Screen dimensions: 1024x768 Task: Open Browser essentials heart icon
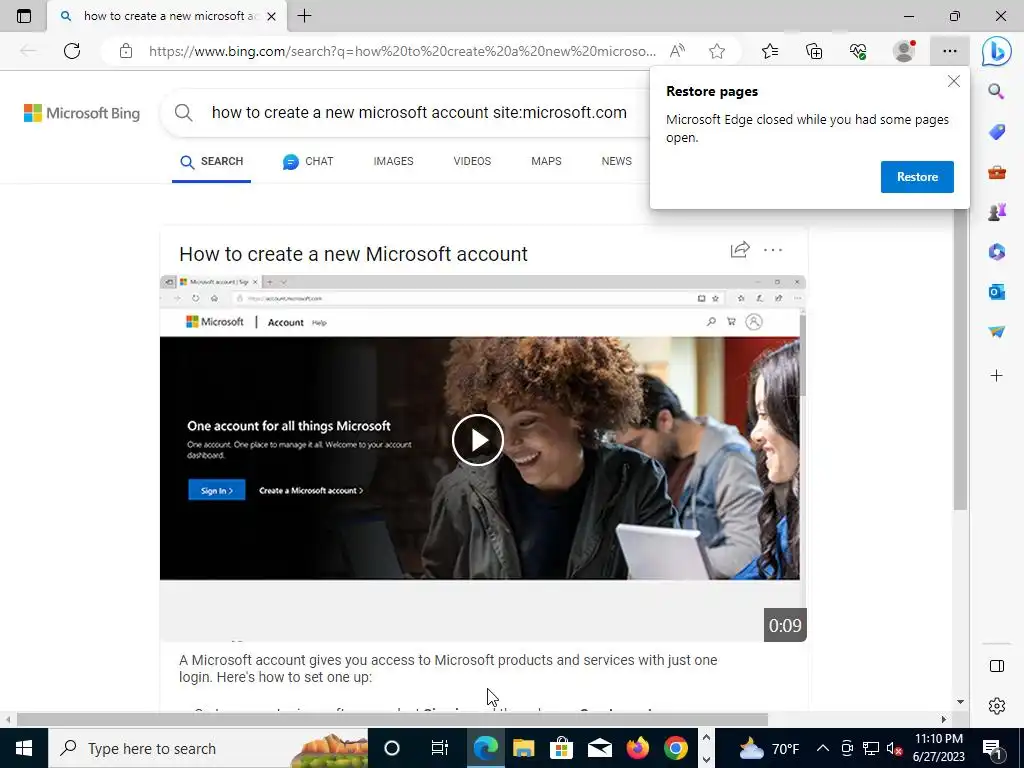858,51
